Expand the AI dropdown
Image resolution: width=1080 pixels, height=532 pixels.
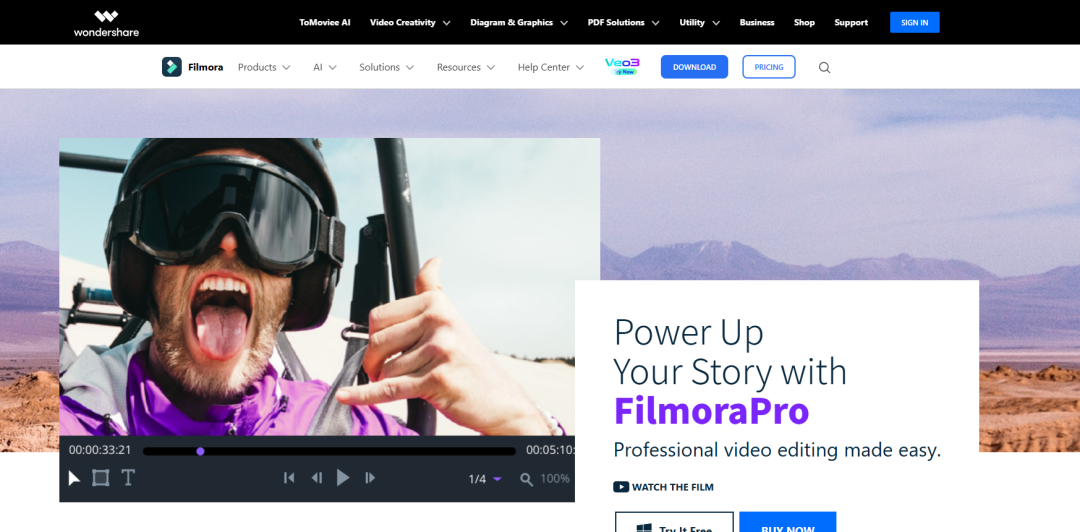[324, 68]
